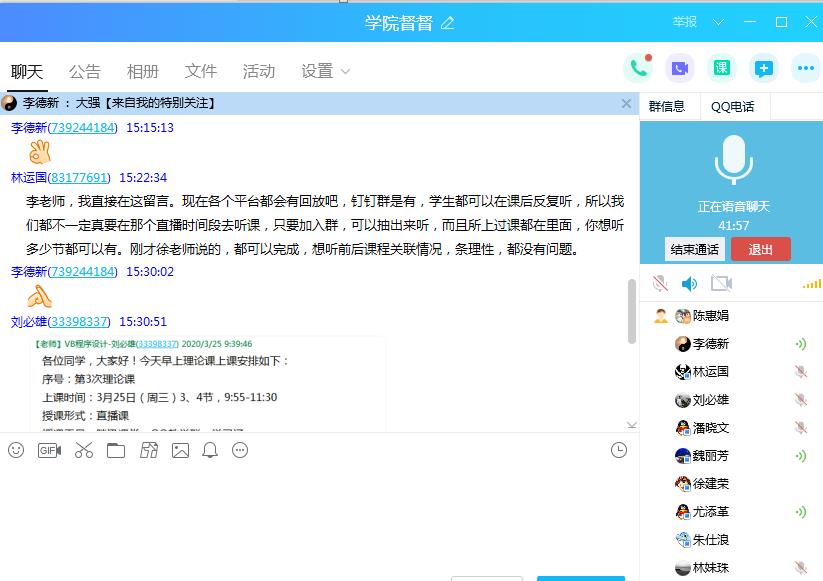
Task: Click the praying hands emoji sent at 15:30:02
Action: click(39, 297)
